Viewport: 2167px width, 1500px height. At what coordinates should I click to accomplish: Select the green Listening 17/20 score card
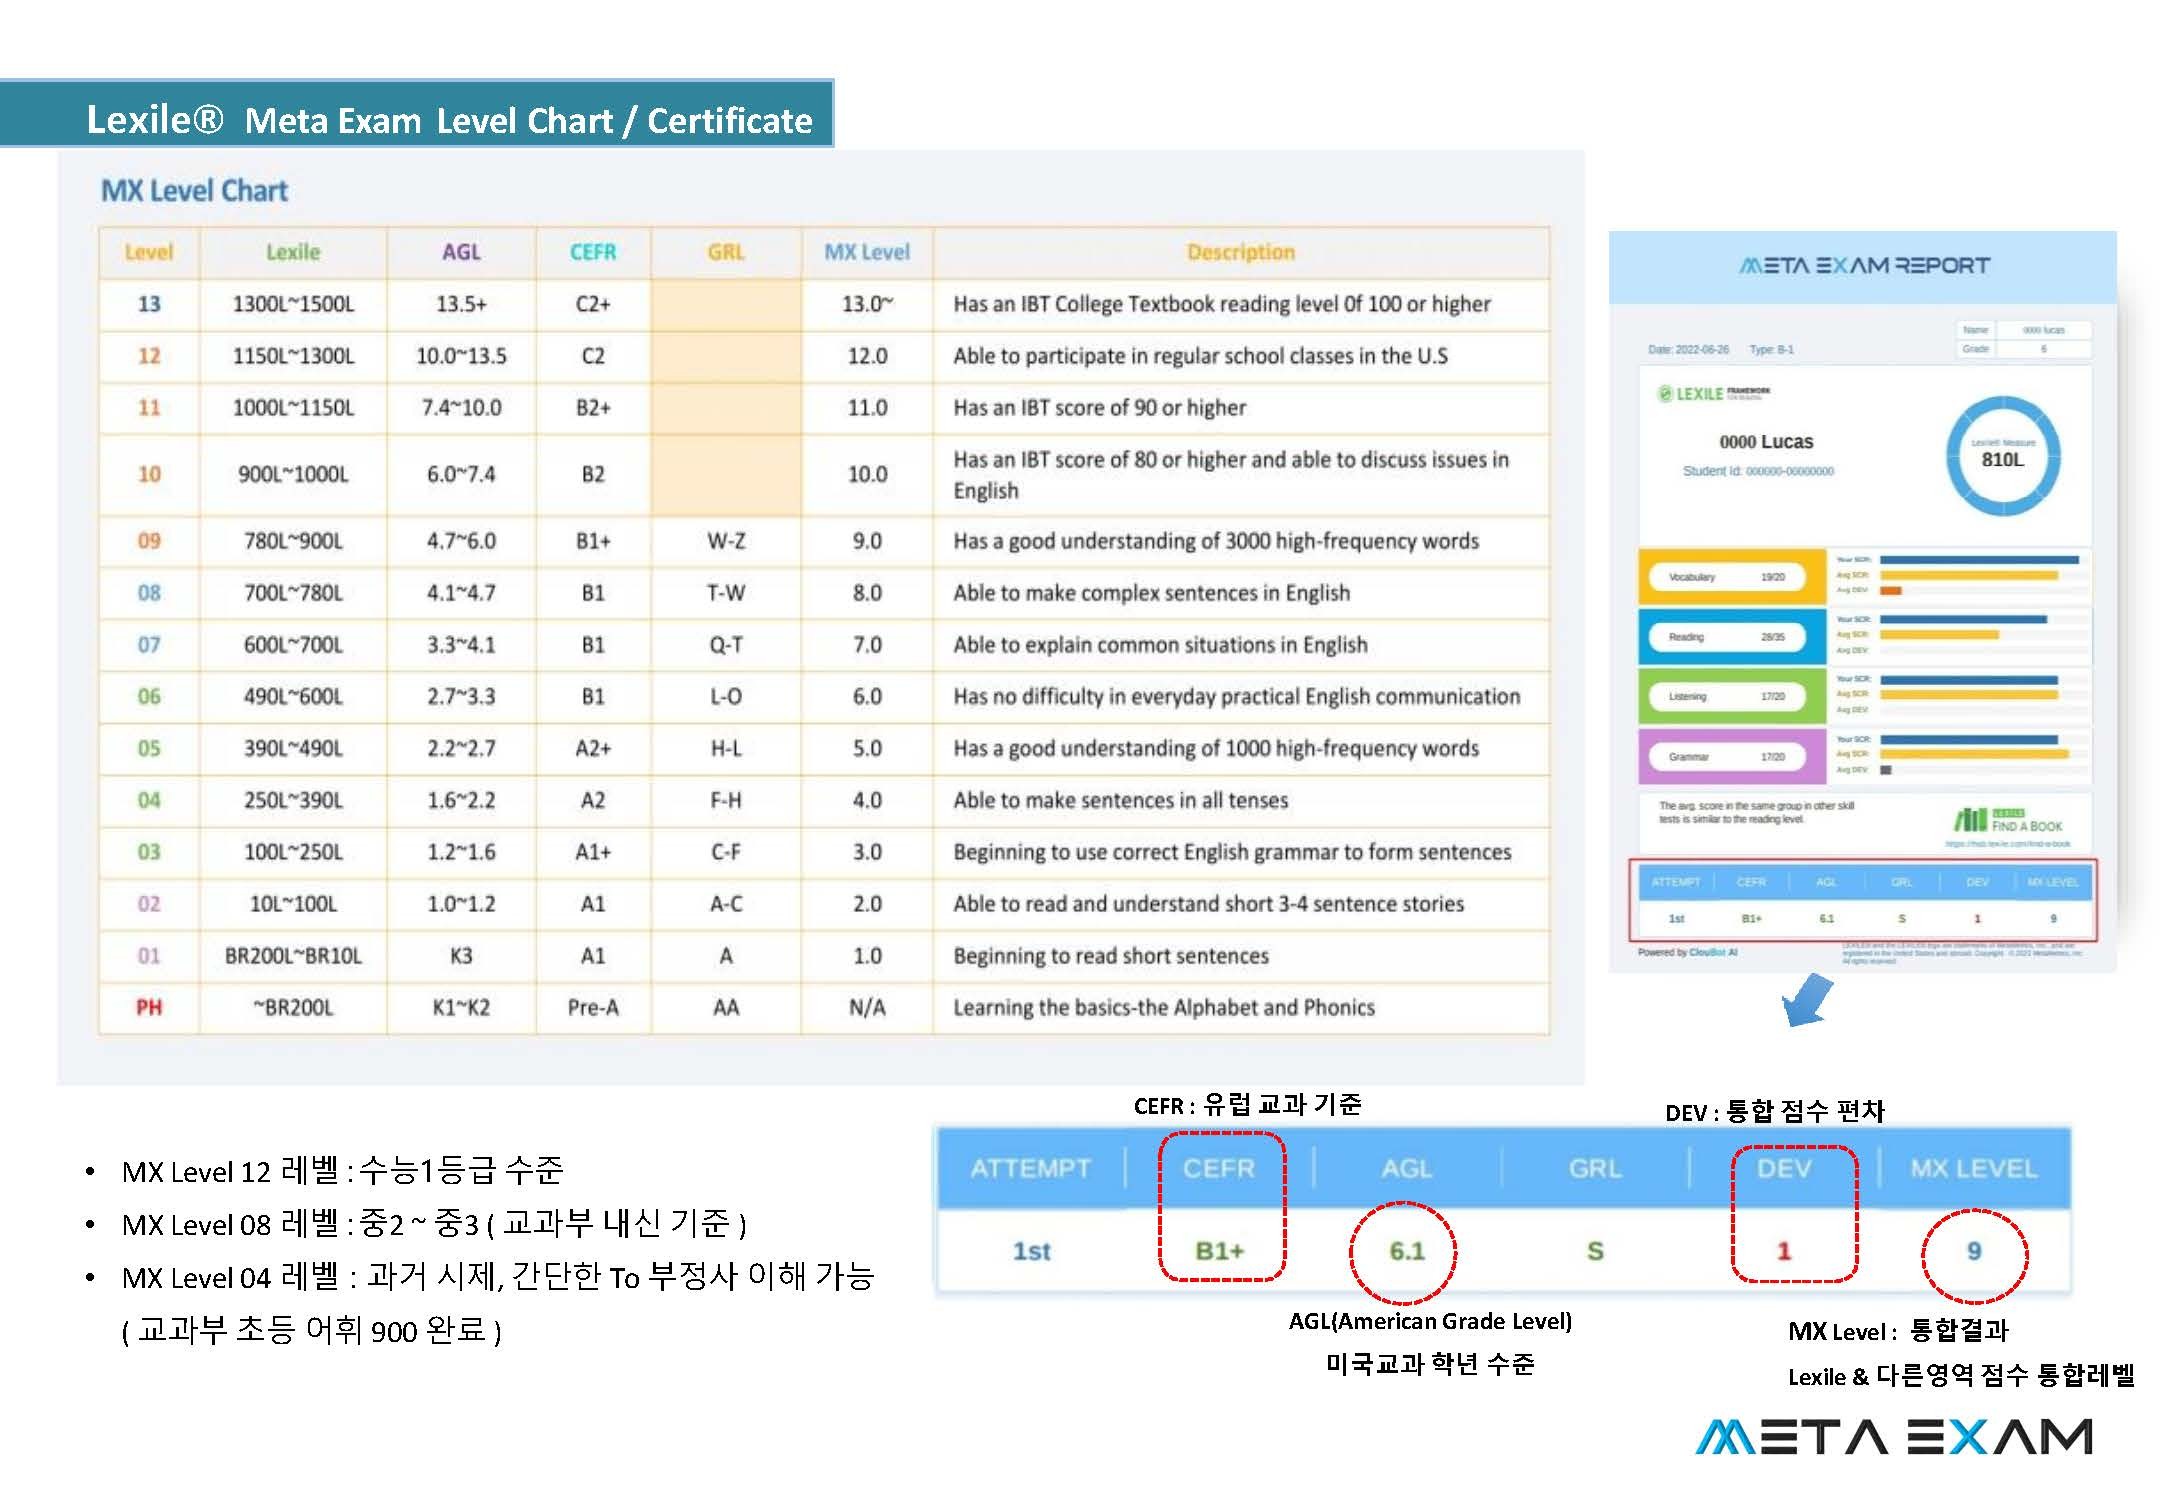pyautogui.click(x=1731, y=696)
